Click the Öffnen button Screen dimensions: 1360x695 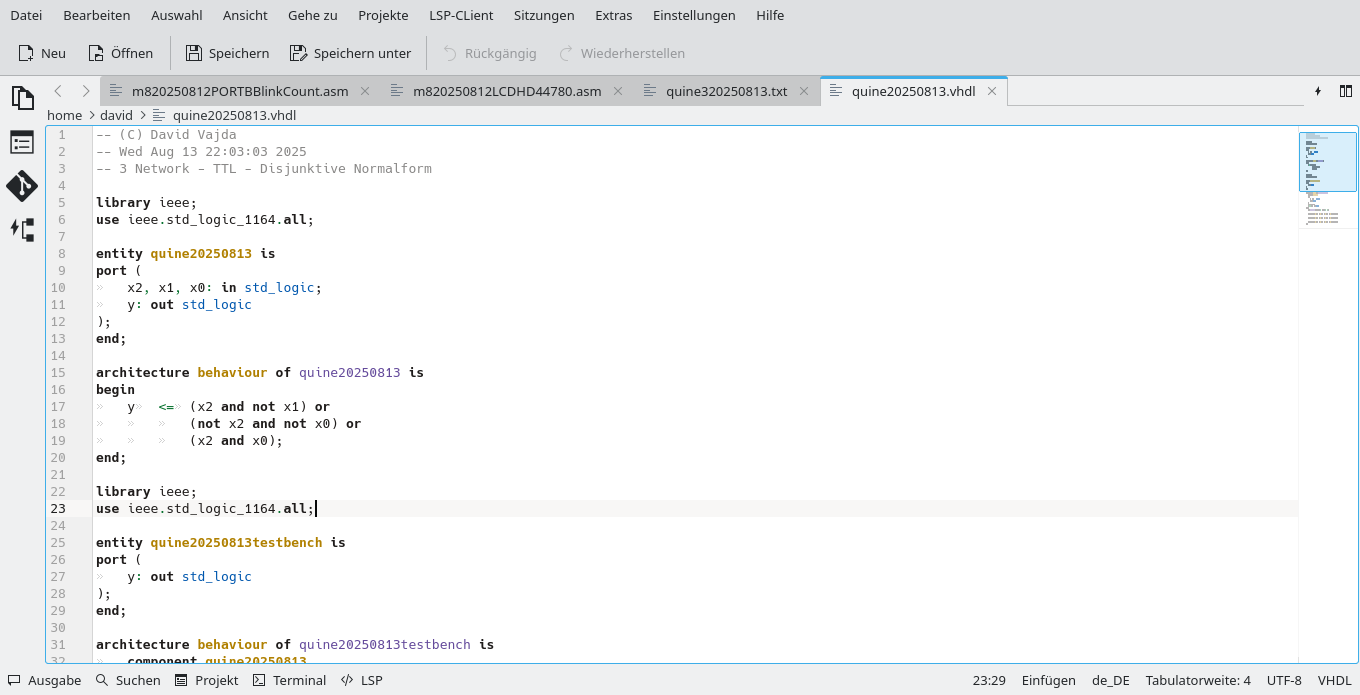pyautogui.click(x=120, y=53)
